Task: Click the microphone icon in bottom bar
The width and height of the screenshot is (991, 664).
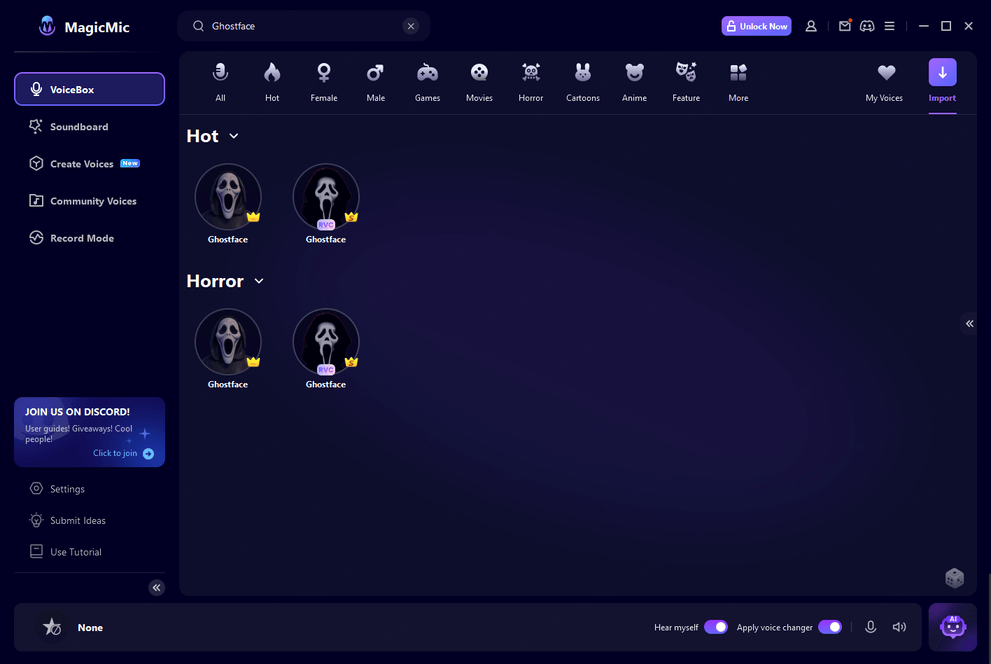Action: pos(870,627)
